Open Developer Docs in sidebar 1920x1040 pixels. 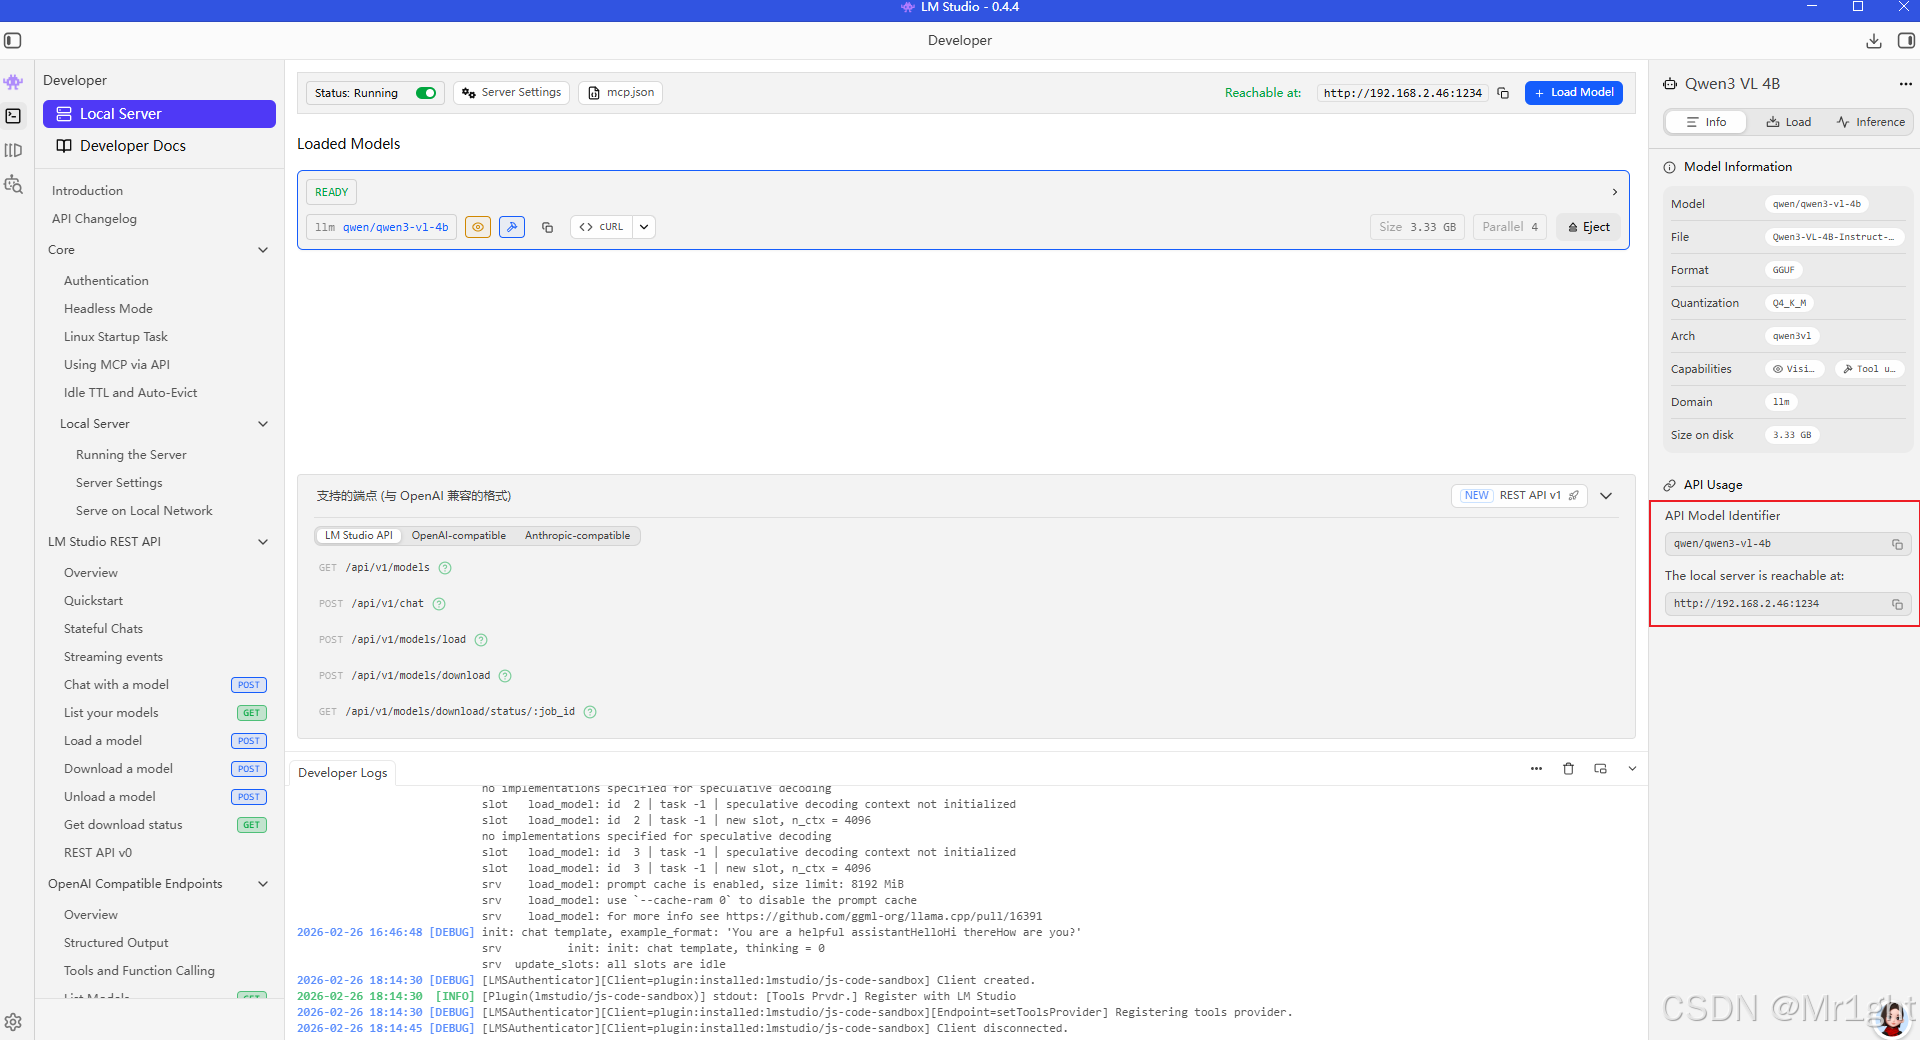coord(159,146)
